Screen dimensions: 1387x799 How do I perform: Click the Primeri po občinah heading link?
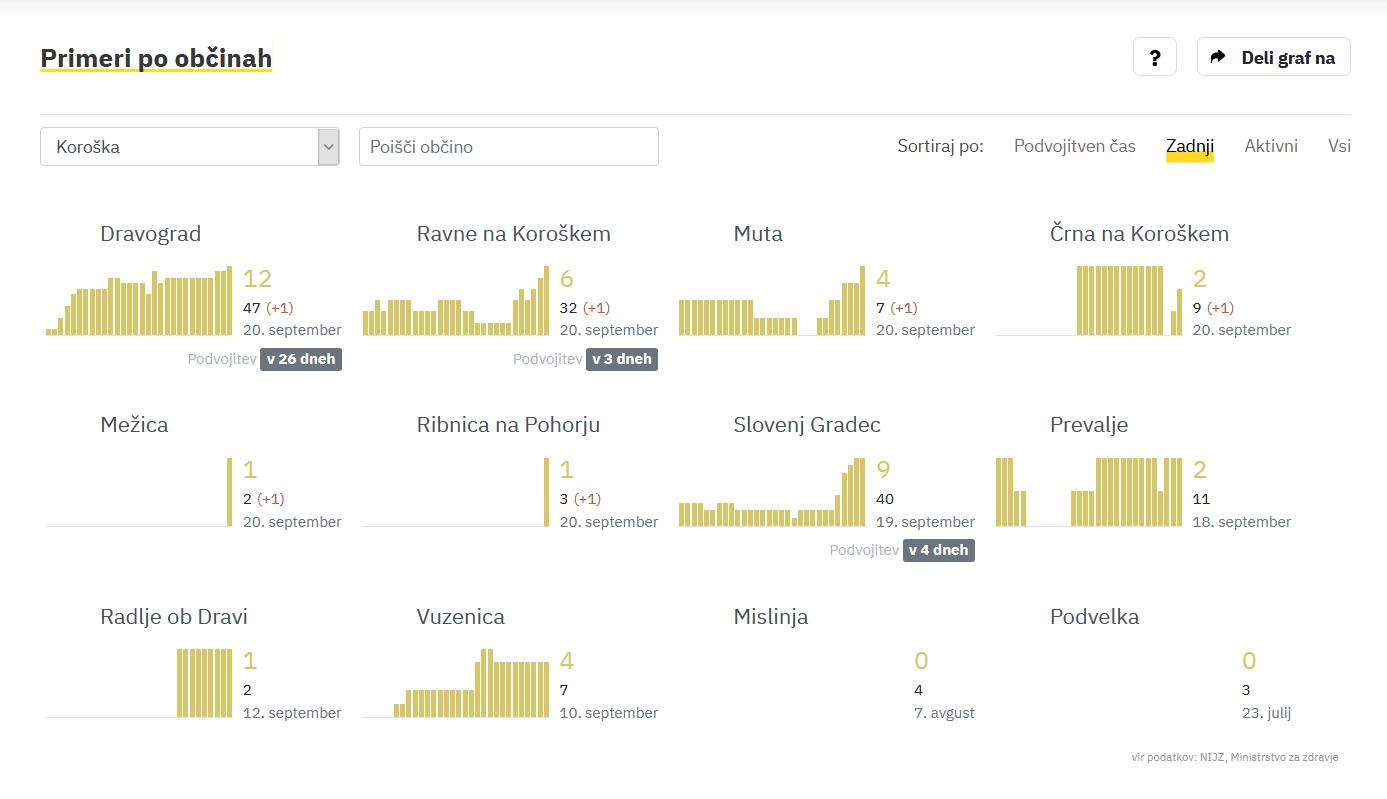click(156, 58)
